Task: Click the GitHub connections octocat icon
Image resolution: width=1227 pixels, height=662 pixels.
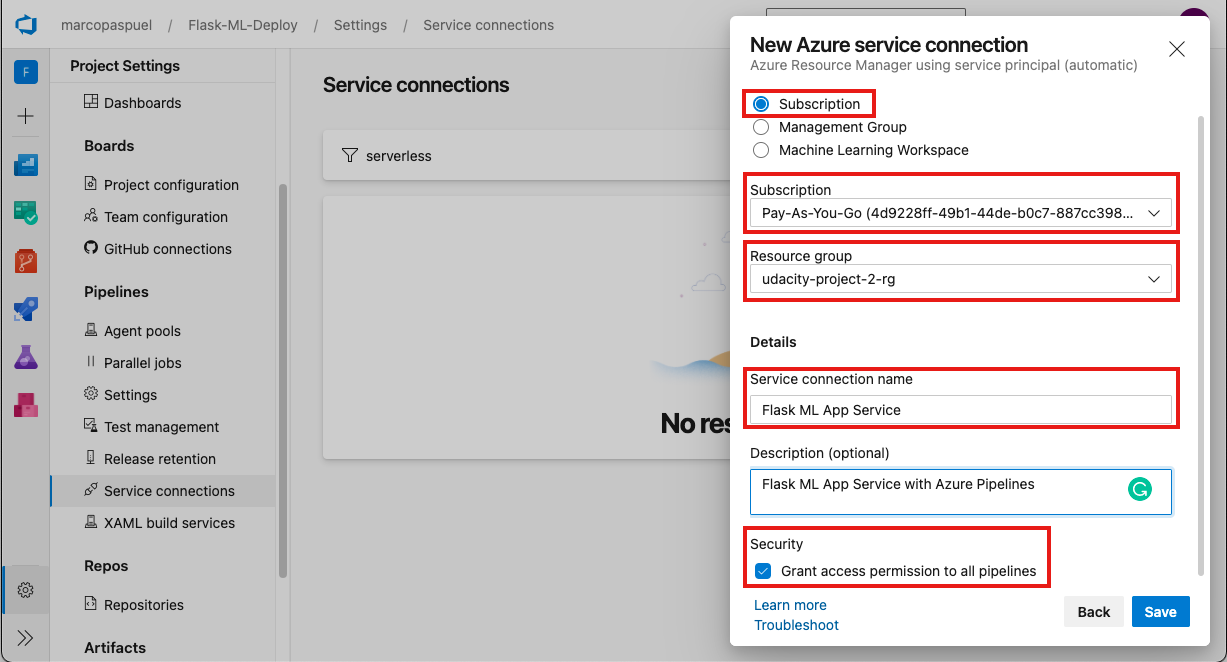Action: pos(91,248)
